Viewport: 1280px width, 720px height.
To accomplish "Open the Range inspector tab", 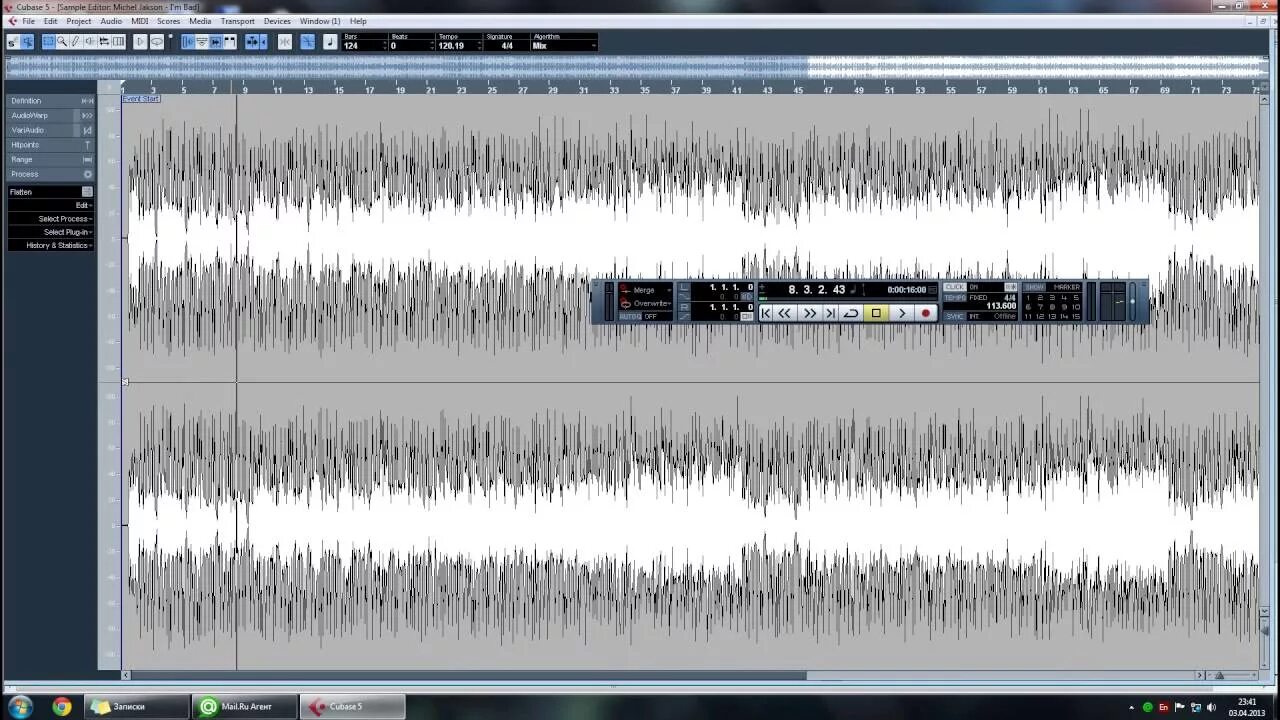I will coord(51,160).
